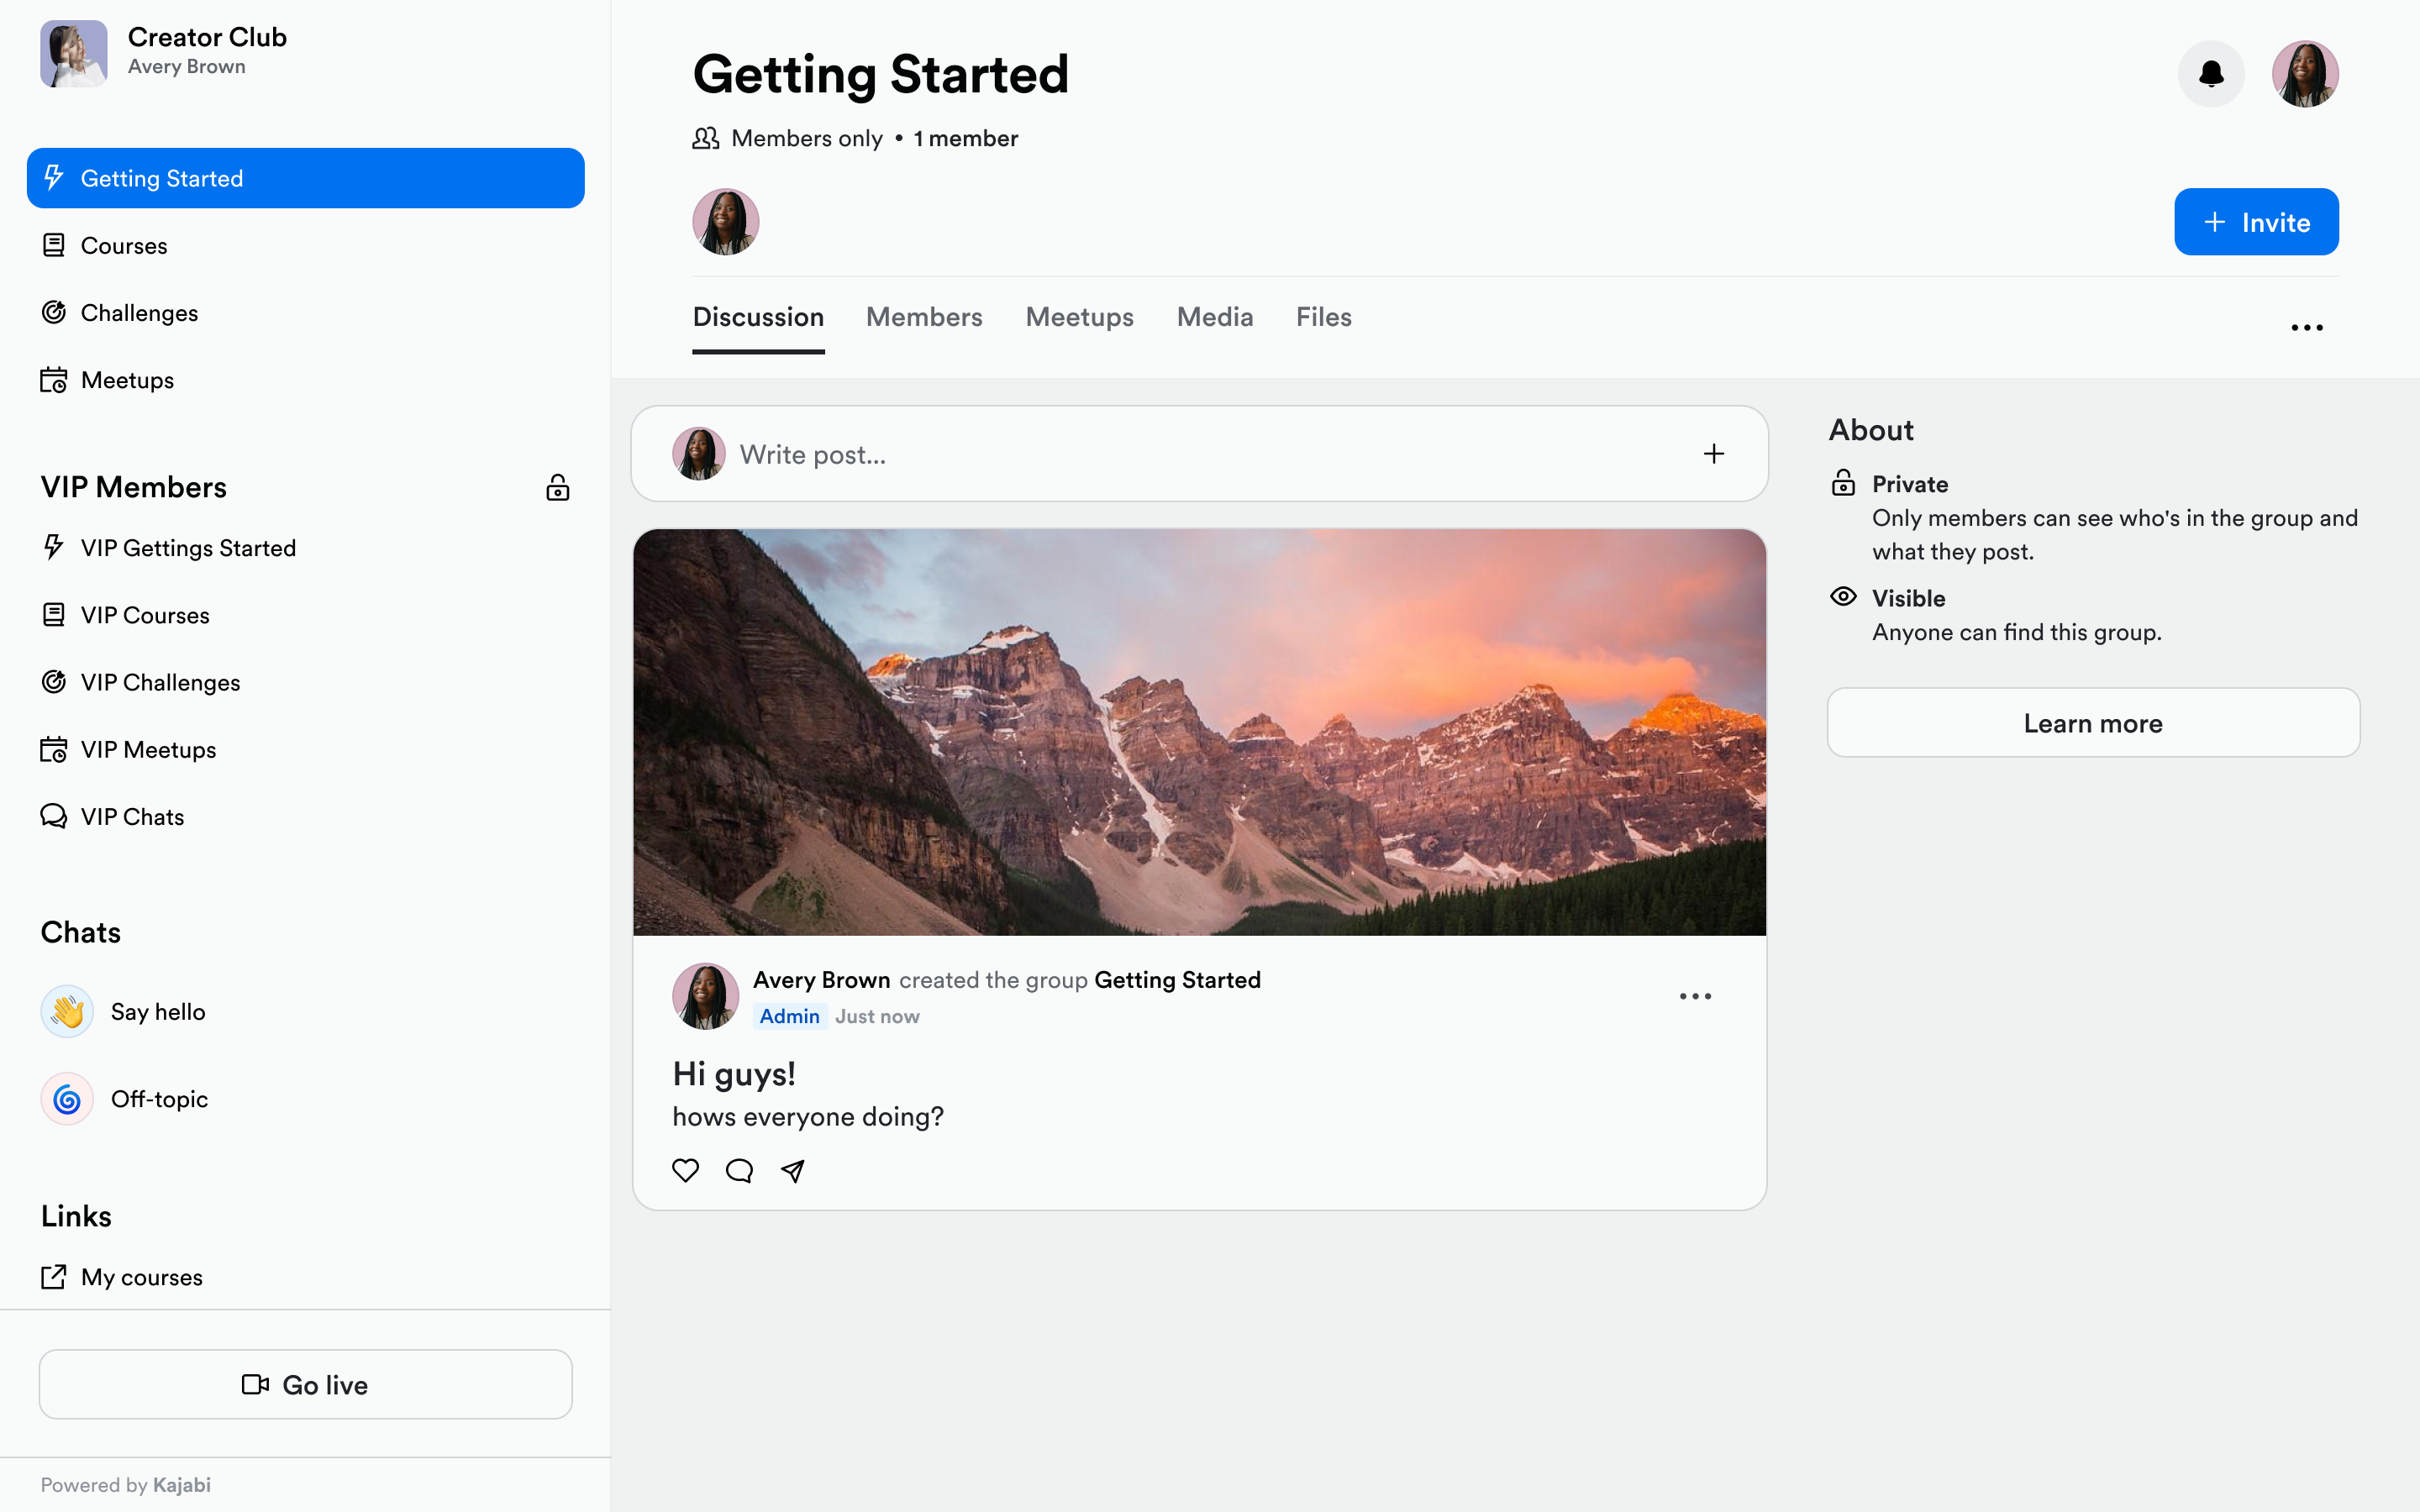2420x1512 pixels.
Task: Like the Hi guys post with heart icon
Action: [x=685, y=1170]
